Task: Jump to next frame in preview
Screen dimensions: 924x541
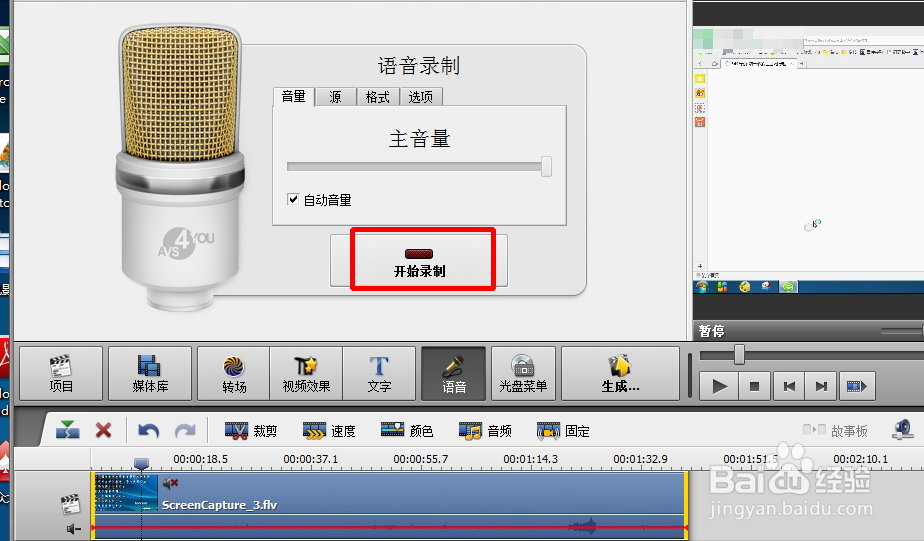Action: 821,387
